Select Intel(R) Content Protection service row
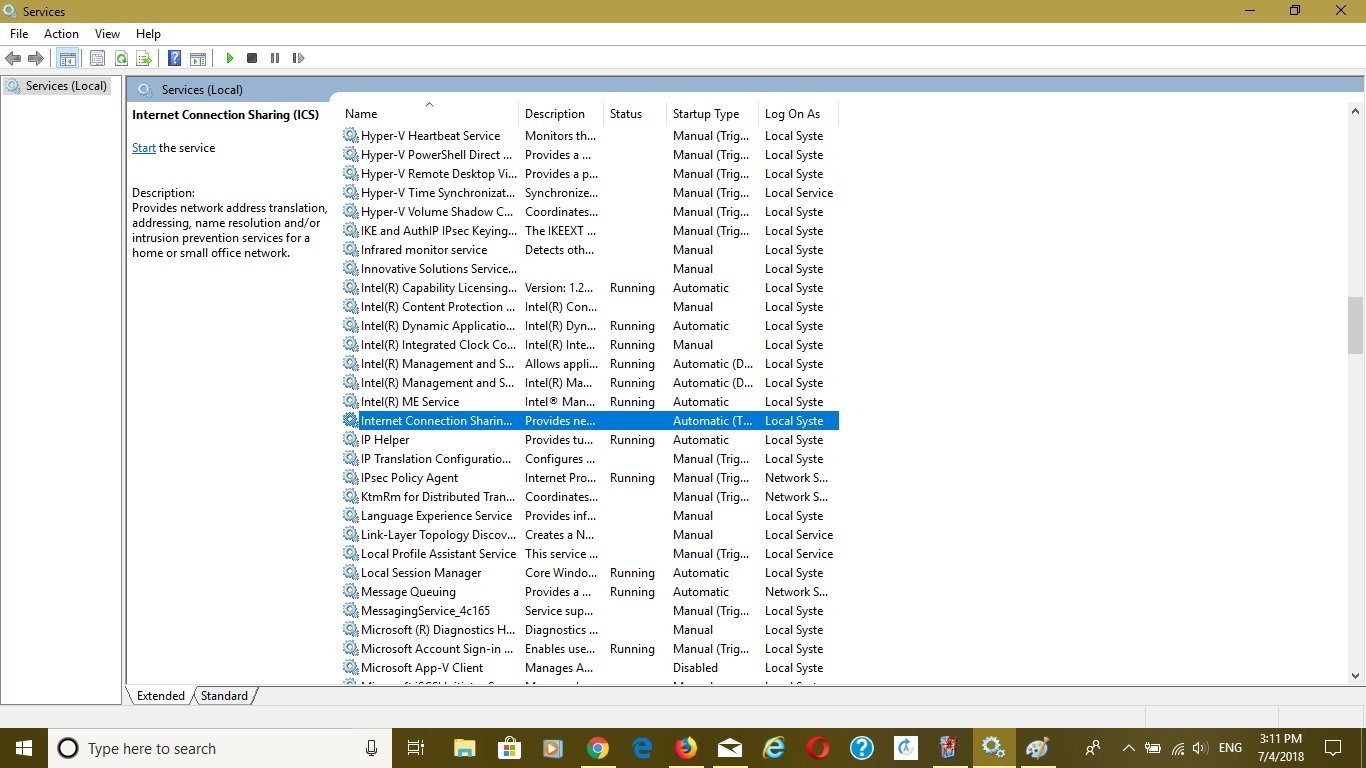 click(x=590, y=307)
